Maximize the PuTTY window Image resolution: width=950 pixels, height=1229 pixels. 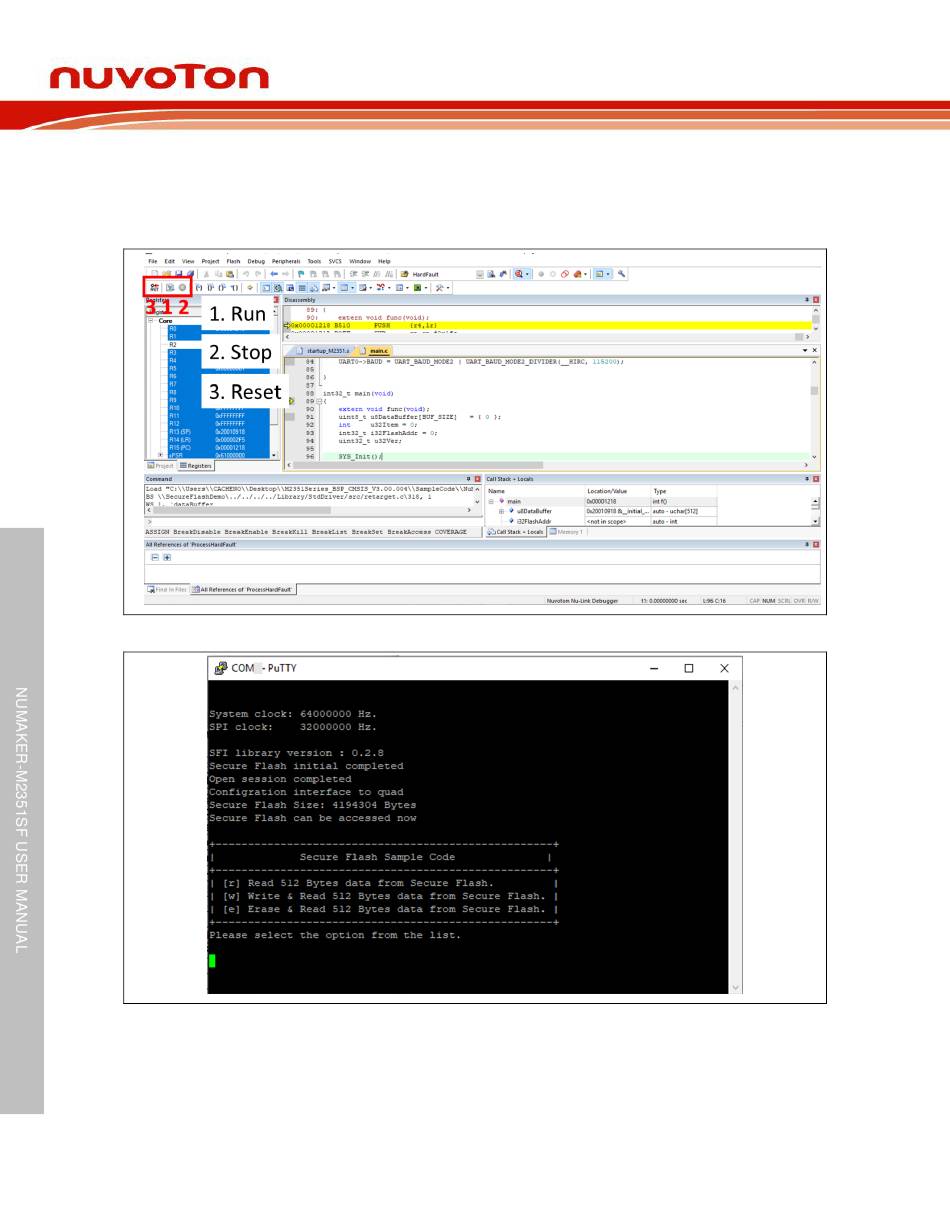[x=689, y=668]
